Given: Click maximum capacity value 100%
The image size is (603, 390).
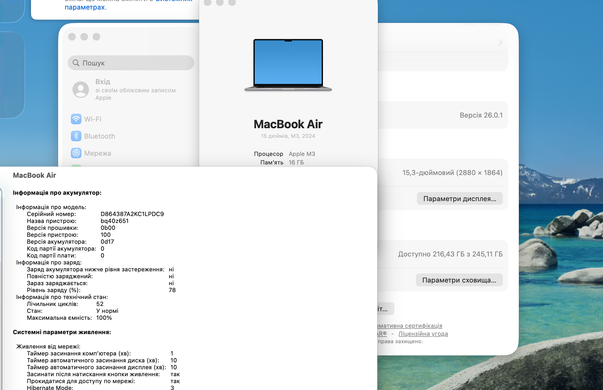Looking at the screenshot, I should pyautogui.click(x=104, y=318).
